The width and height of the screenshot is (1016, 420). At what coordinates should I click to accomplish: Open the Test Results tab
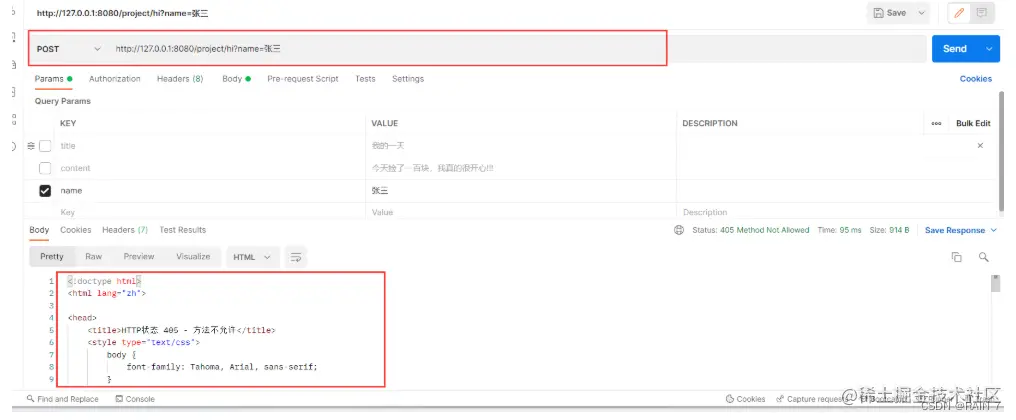coord(183,230)
